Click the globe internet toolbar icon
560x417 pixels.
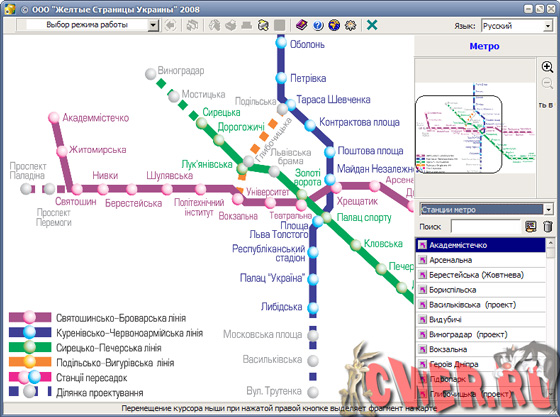tap(334, 25)
